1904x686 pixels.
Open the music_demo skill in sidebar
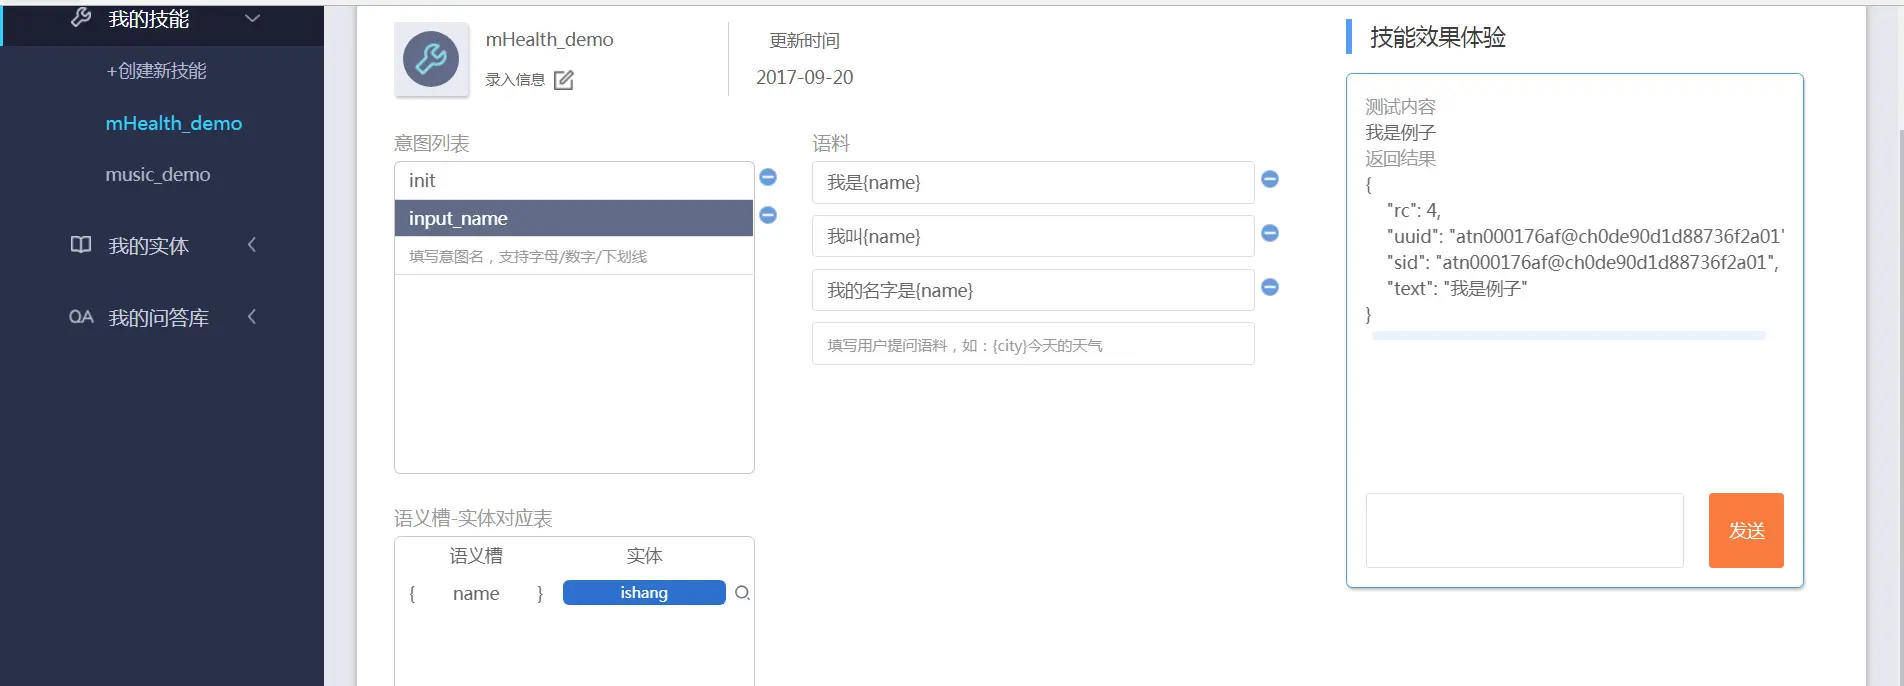coord(158,174)
